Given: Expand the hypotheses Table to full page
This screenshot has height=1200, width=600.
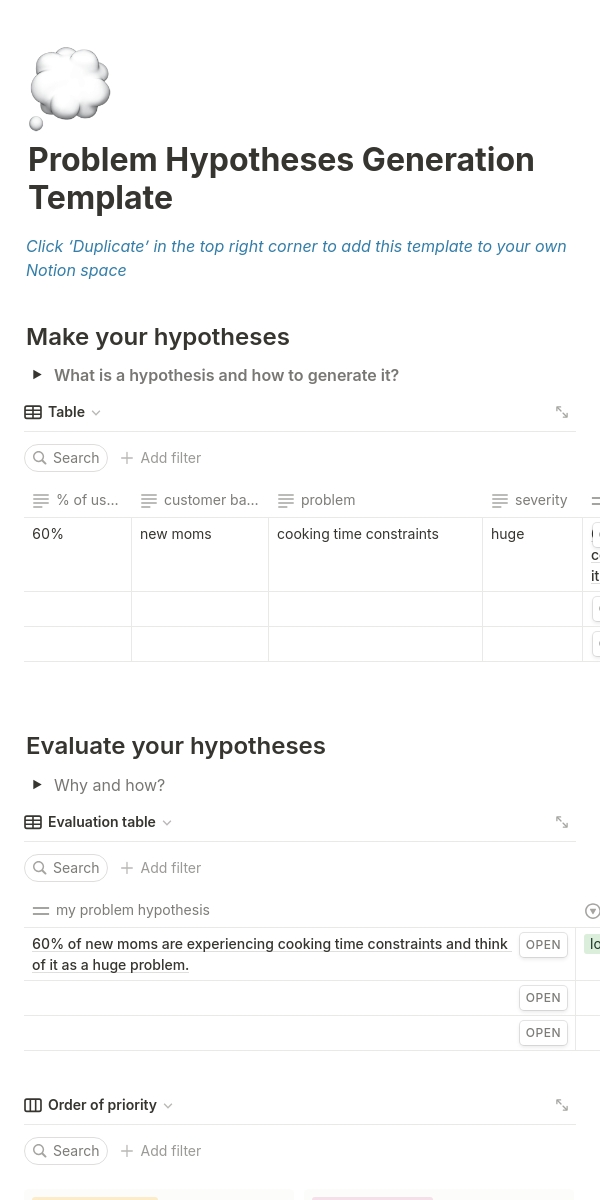Looking at the screenshot, I should coord(562,412).
